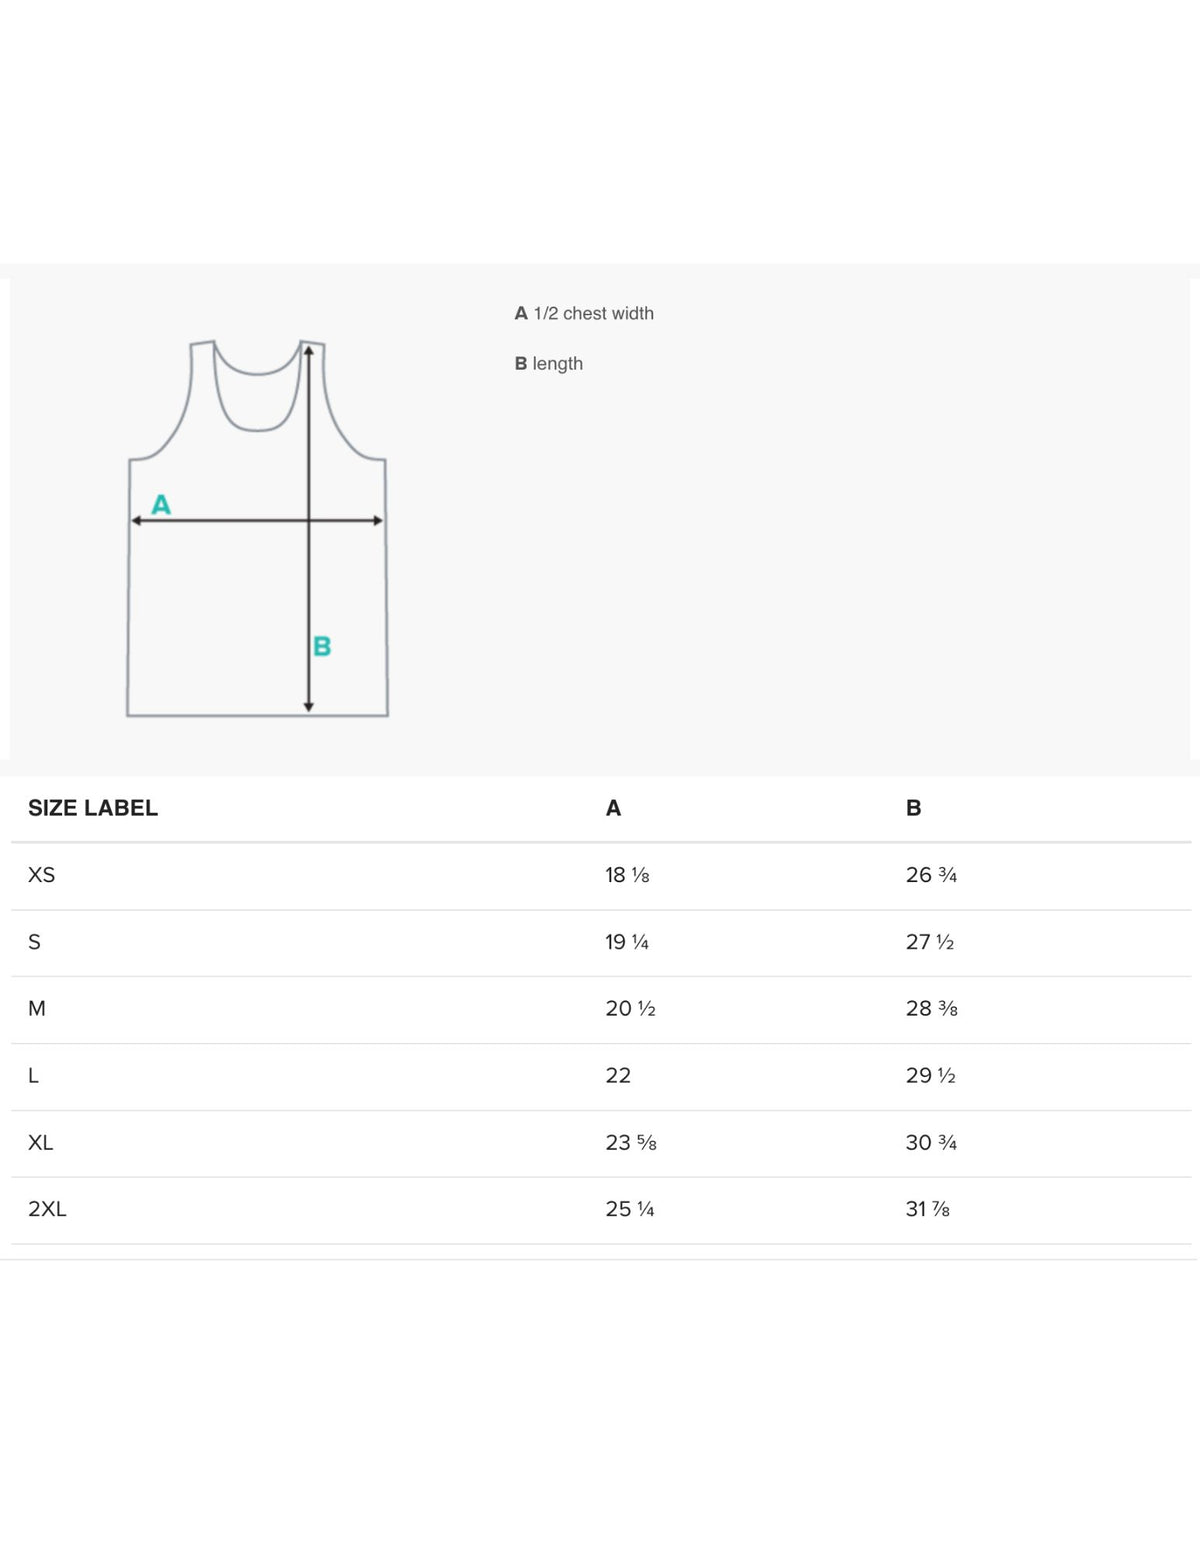The width and height of the screenshot is (1200, 1553).
Task: Click the 22 chest value for L
Action: 618,1075
